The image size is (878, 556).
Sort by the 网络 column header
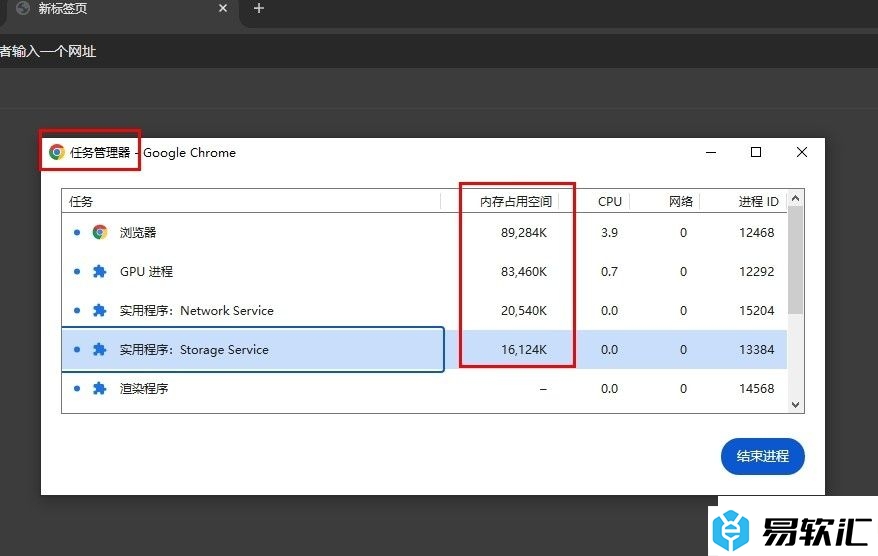coord(680,201)
